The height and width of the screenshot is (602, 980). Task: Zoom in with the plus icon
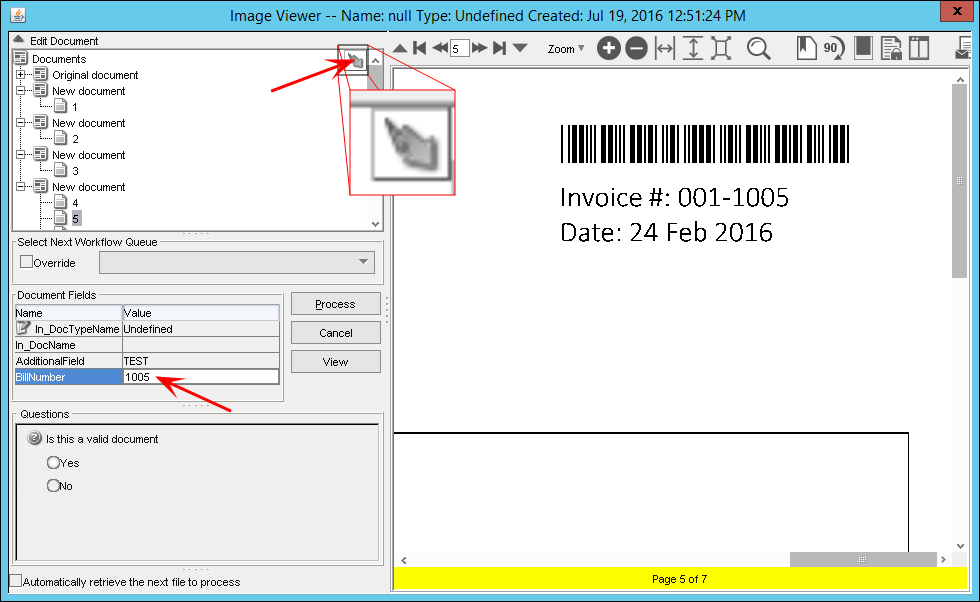click(x=608, y=48)
